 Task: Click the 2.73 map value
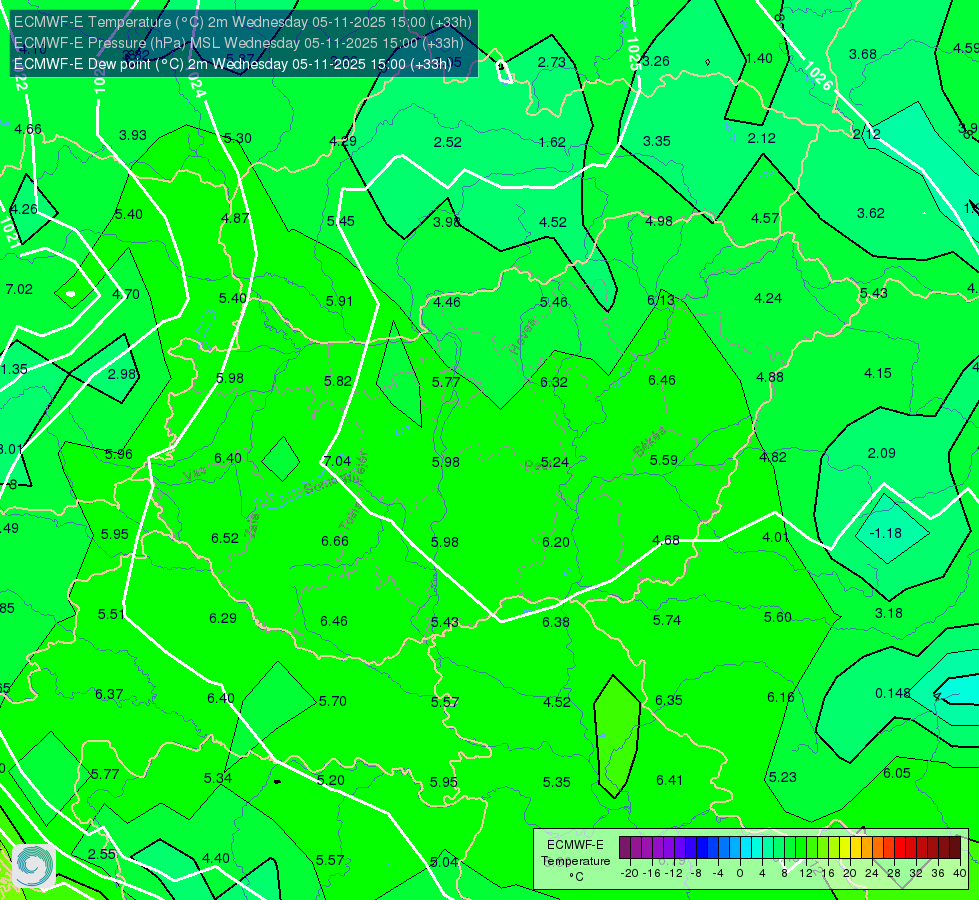552,62
